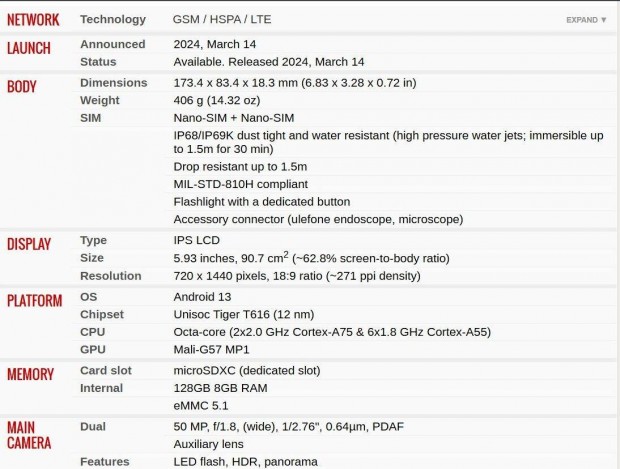This screenshot has width=620, height=469.
Task: Click the Announced spec label
Action: [112, 44]
